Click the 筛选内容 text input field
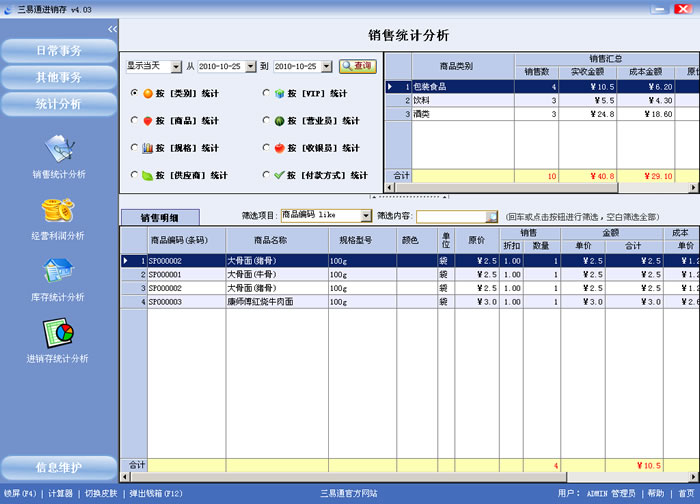 (x=451, y=217)
